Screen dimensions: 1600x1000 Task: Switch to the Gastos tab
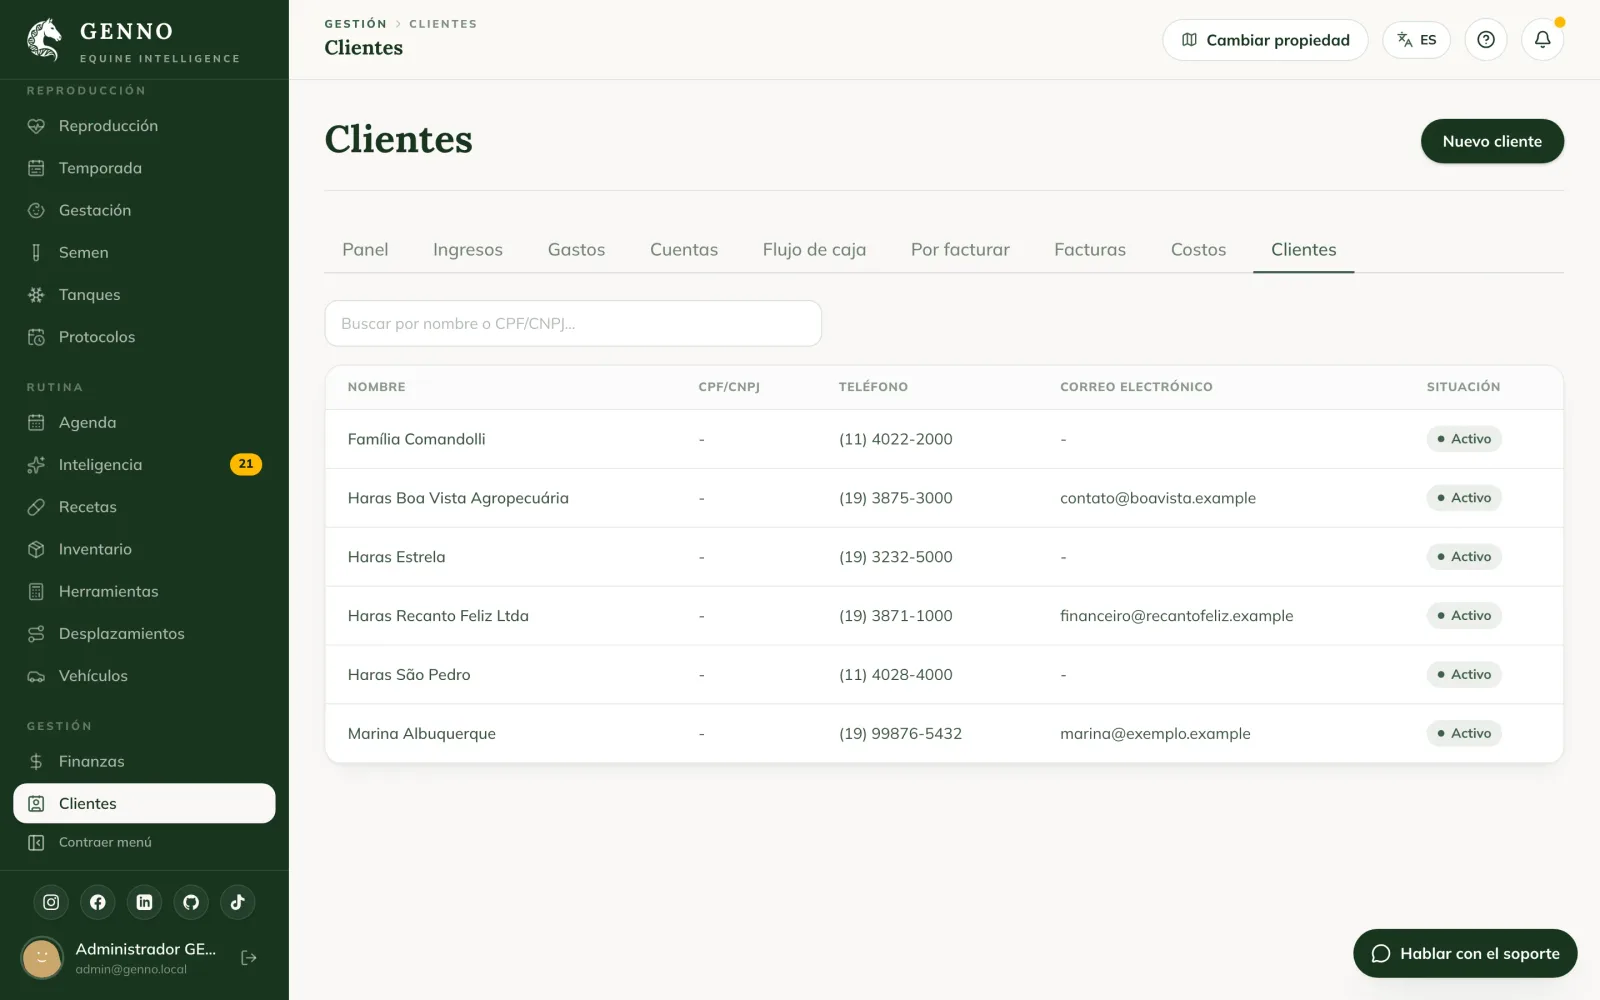pyautogui.click(x=576, y=250)
